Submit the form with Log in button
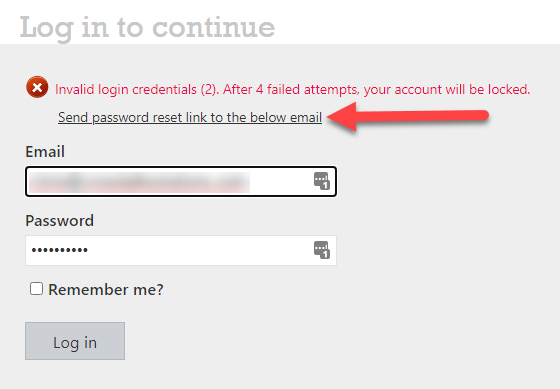The image size is (560, 389). point(75,341)
